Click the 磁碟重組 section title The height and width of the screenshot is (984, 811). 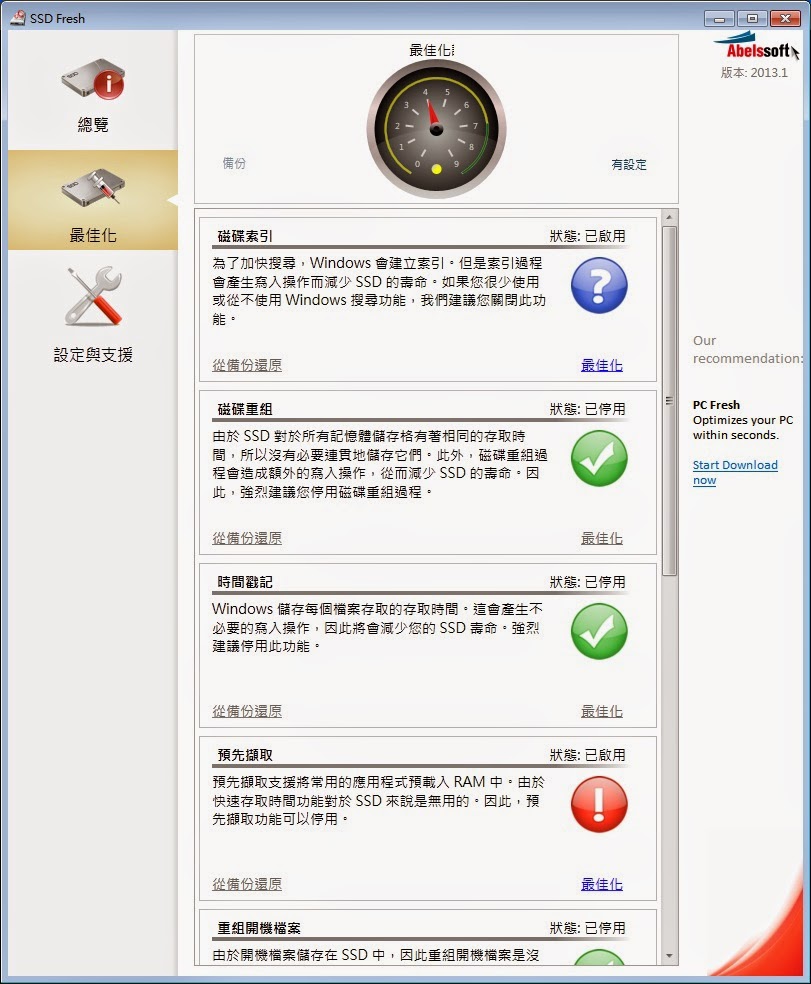coord(245,410)
